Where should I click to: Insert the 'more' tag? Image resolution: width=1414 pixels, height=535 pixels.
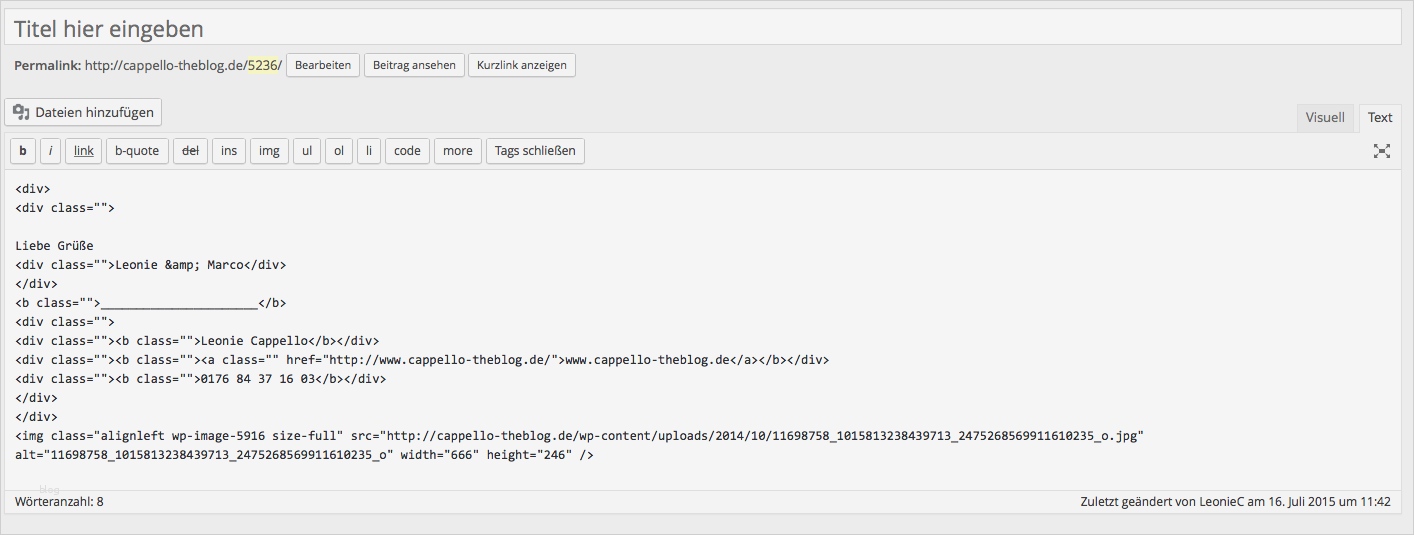(x=458, y=151)
